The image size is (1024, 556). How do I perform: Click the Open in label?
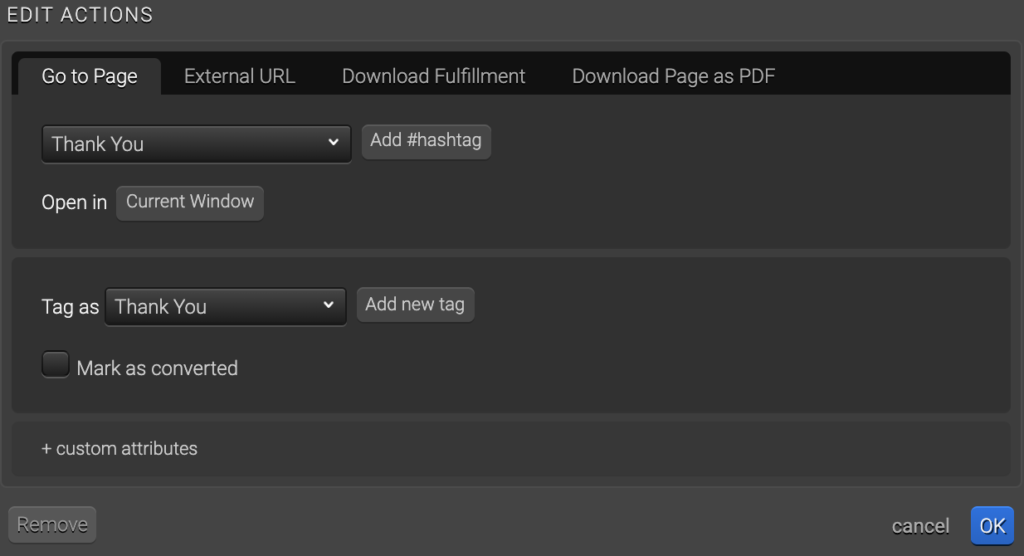(74, 203)
